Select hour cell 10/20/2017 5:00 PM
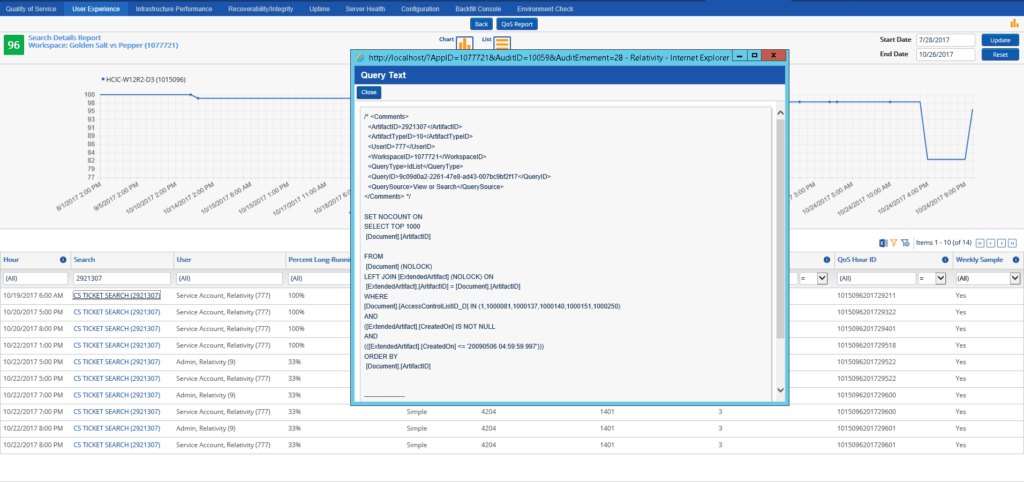Screen dimensions: 1024x482 [x=33, y=312]
